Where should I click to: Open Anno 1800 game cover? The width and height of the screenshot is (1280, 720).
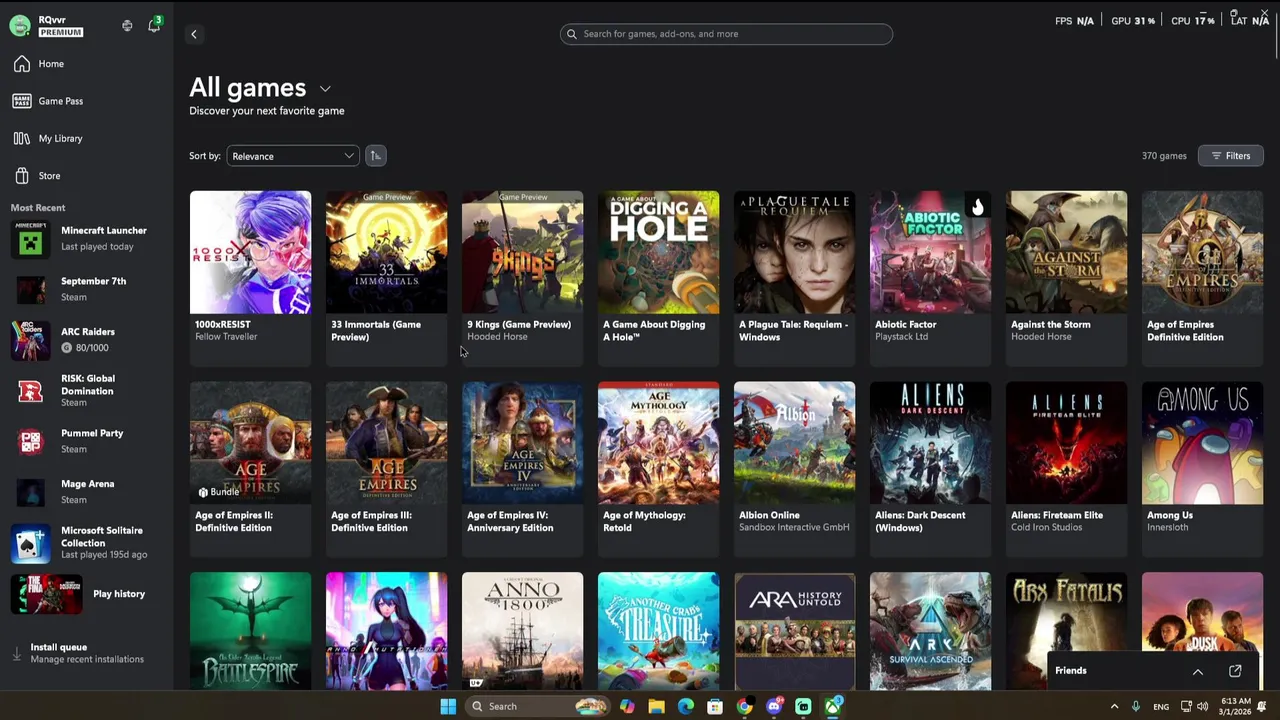pyautogui.click(x=522, y=631)
